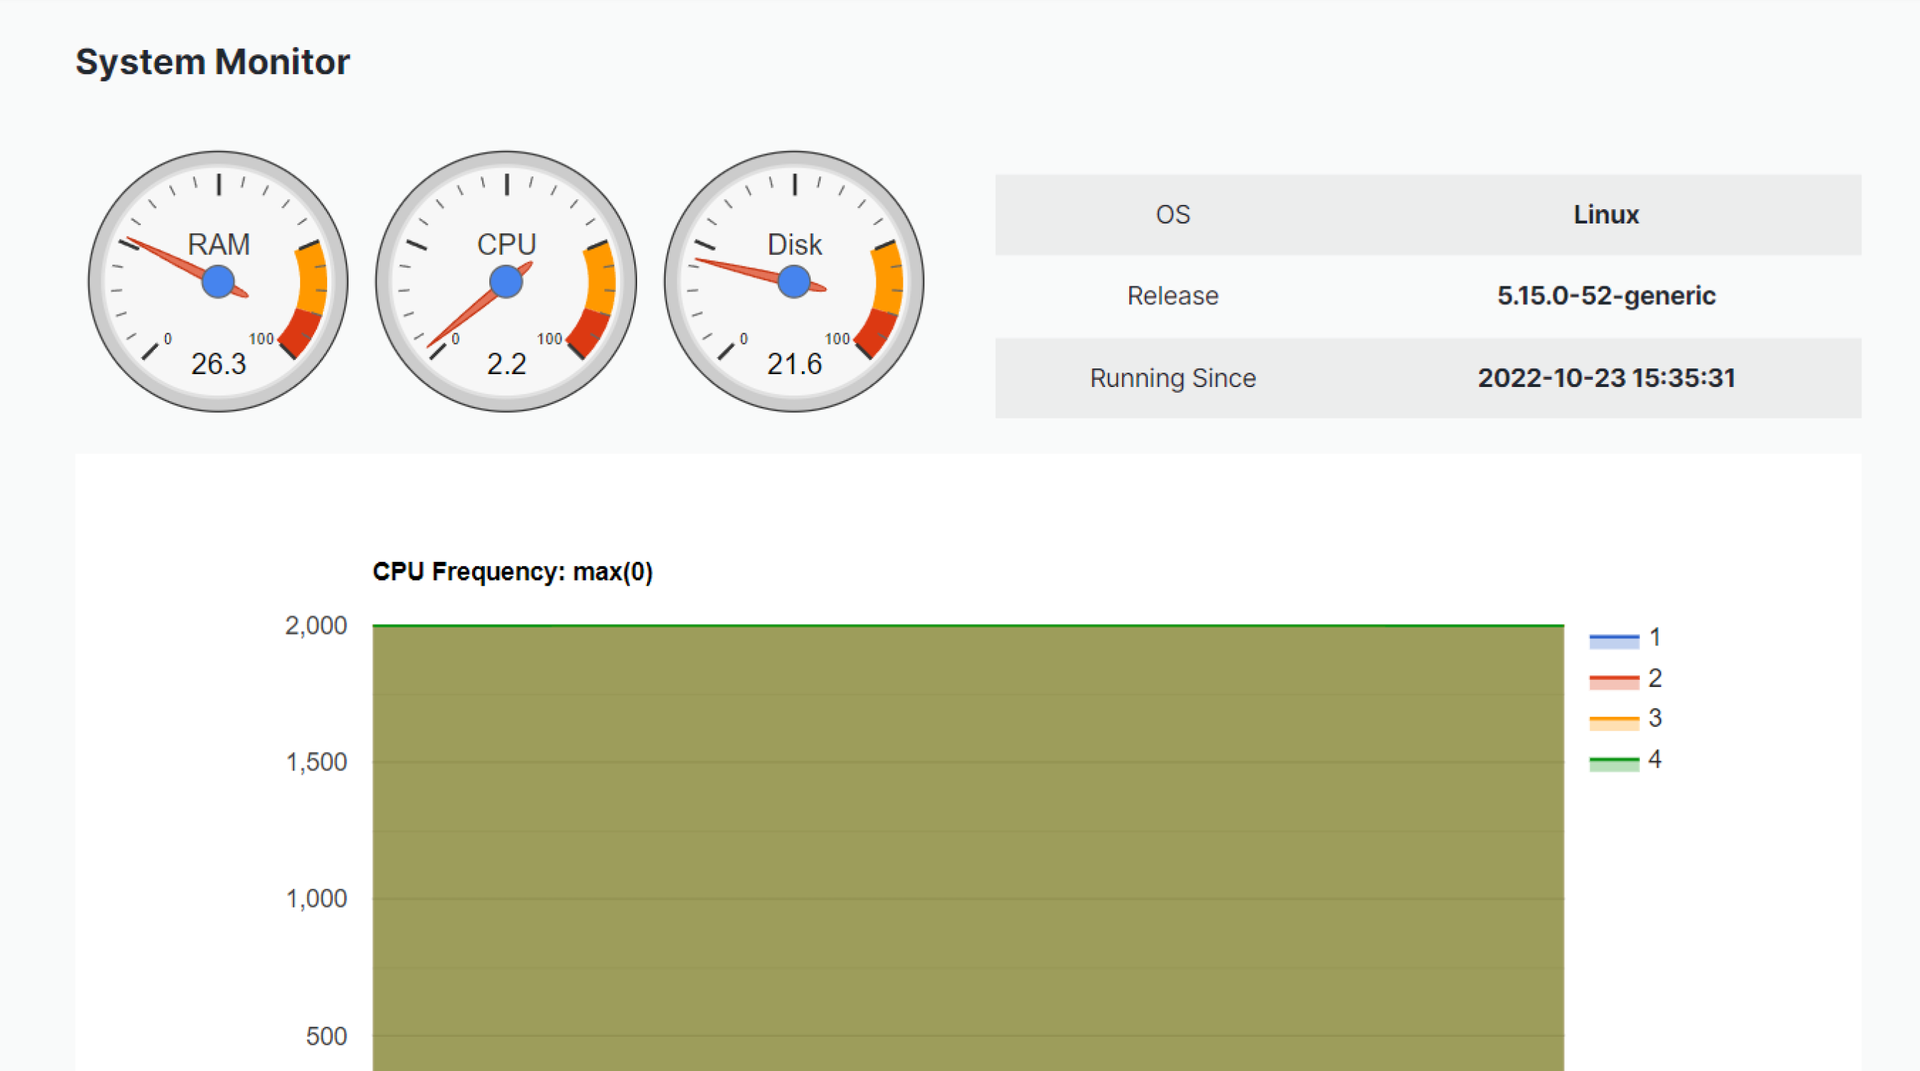This screenshot has width=1920, height=1071.
Task: Click the green legend swatch for series 4
Action: pyautogui.click(x=1613, y=762)
